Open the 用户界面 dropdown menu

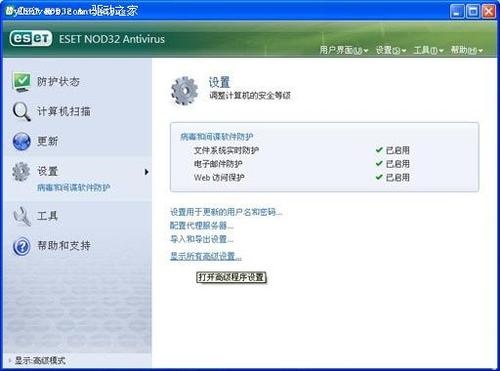(x=344, y=50)
